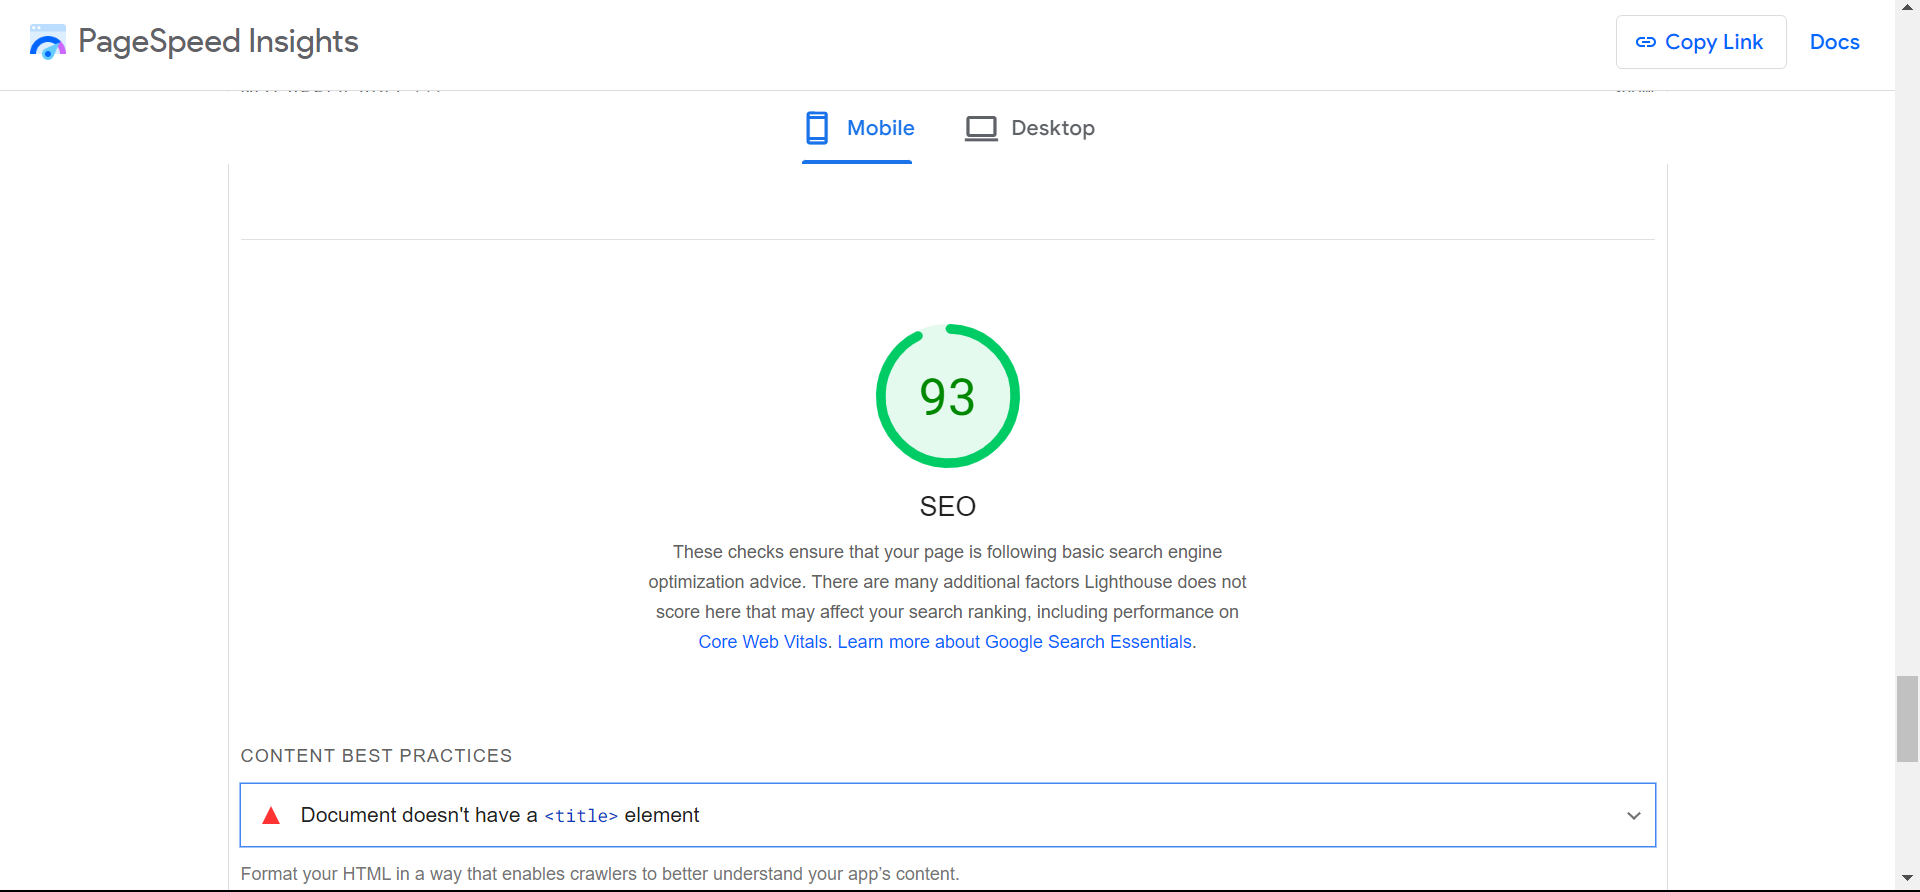Image resolution: width=1920 pixels, height=892 pixels.
Task: Click the scrollbar down arrow
Action: pyautogui.click(x=1907, y=878)
